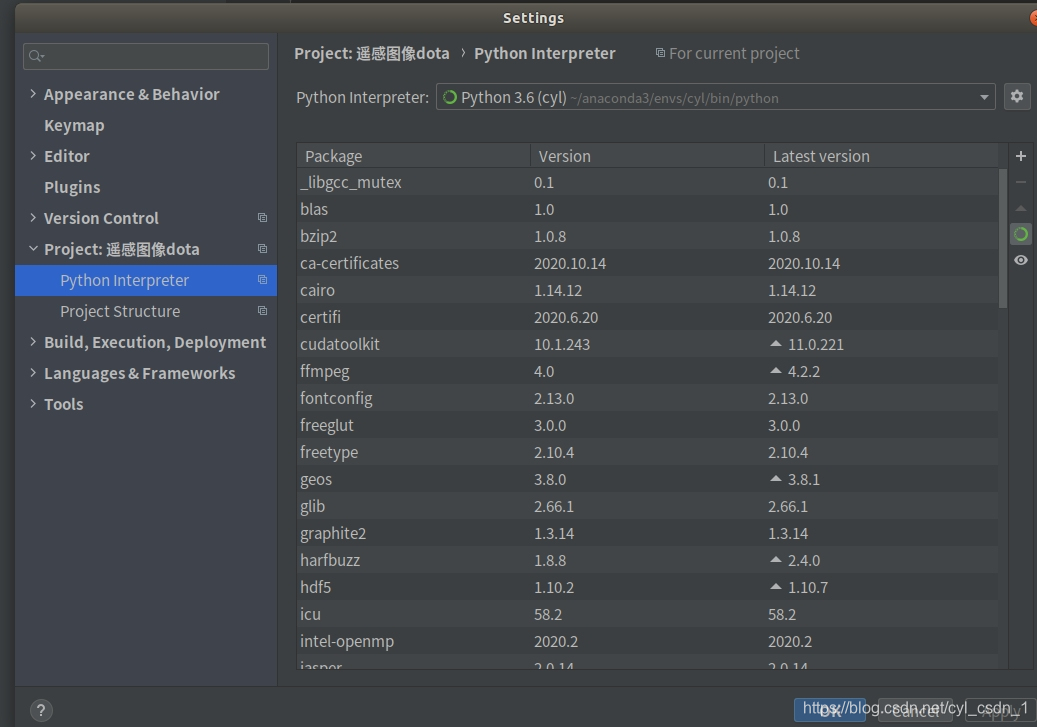Image resolution: width=1037 pixels, height=727 pixels.
Task: Click the minus icon to uninstall package
Action: pos(1020,182)
